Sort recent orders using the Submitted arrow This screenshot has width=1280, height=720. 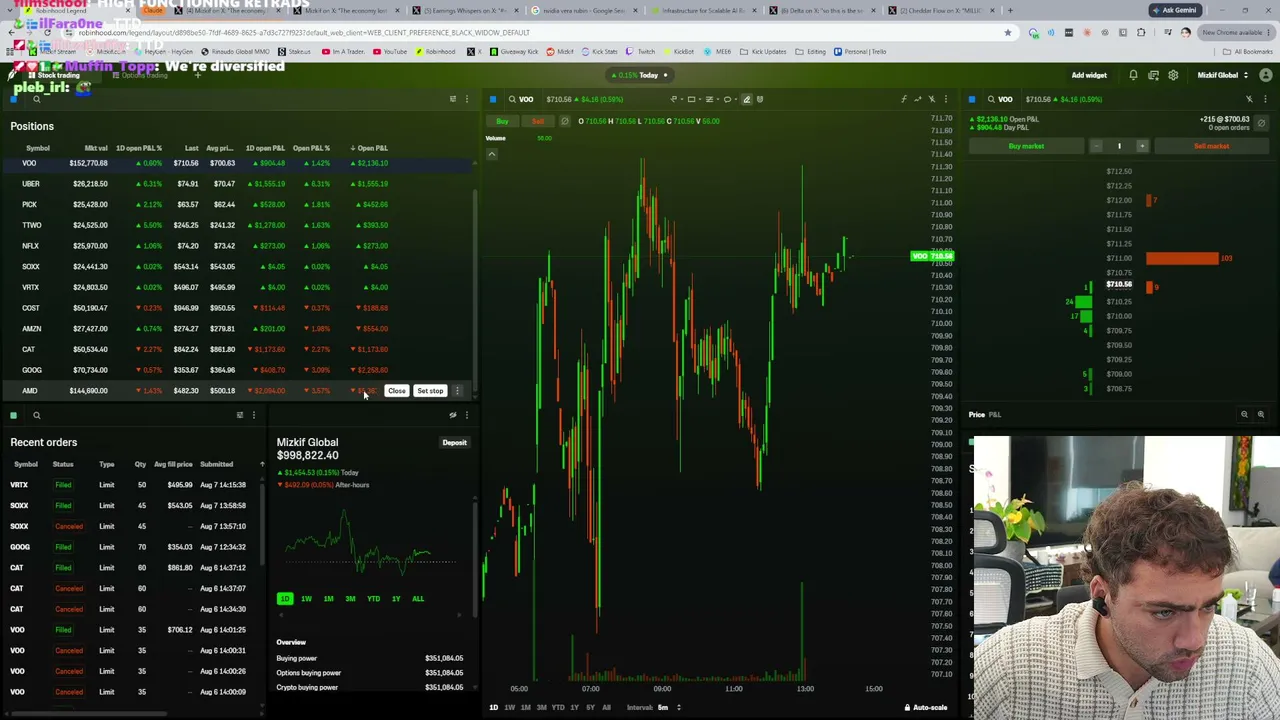point(262,464)
